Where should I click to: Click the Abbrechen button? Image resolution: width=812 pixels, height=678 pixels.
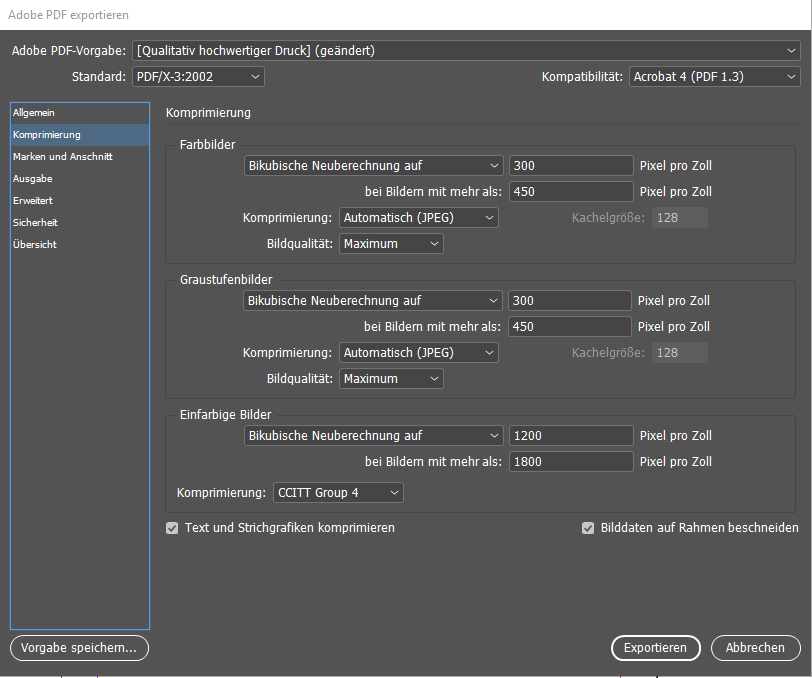[x=756, y=648]
